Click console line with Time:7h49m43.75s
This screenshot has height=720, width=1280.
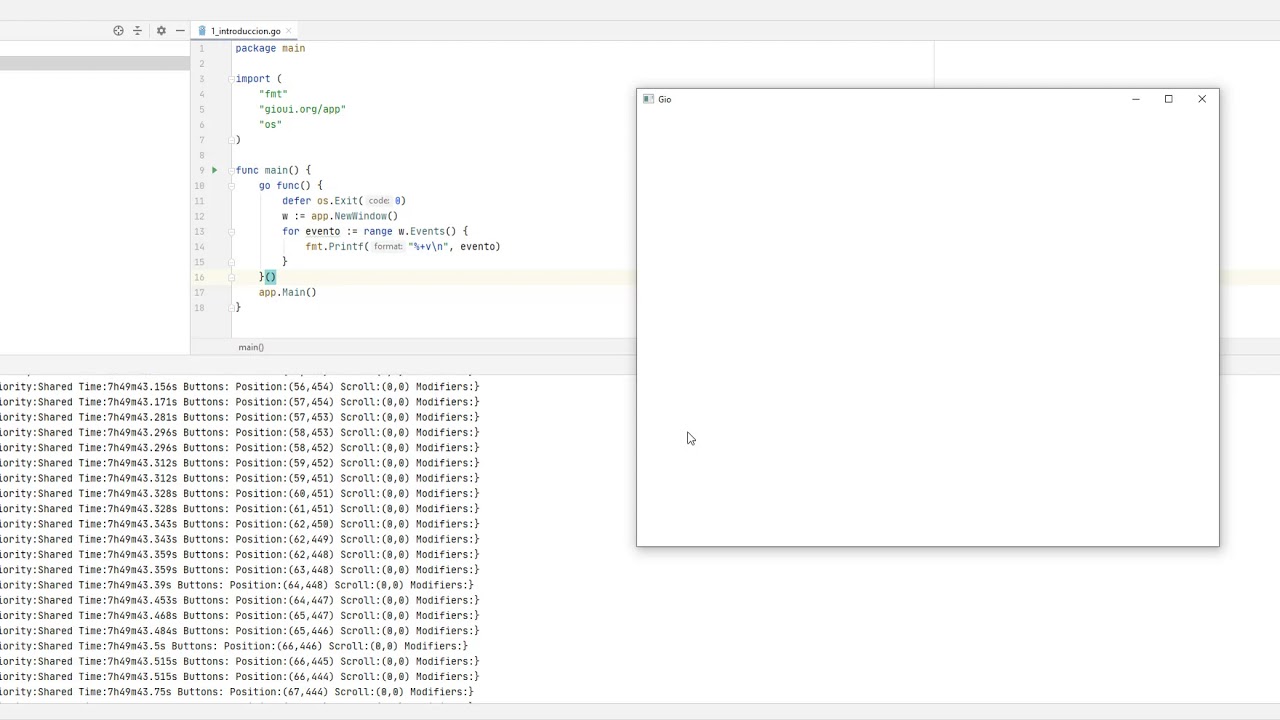click(237, 692)
